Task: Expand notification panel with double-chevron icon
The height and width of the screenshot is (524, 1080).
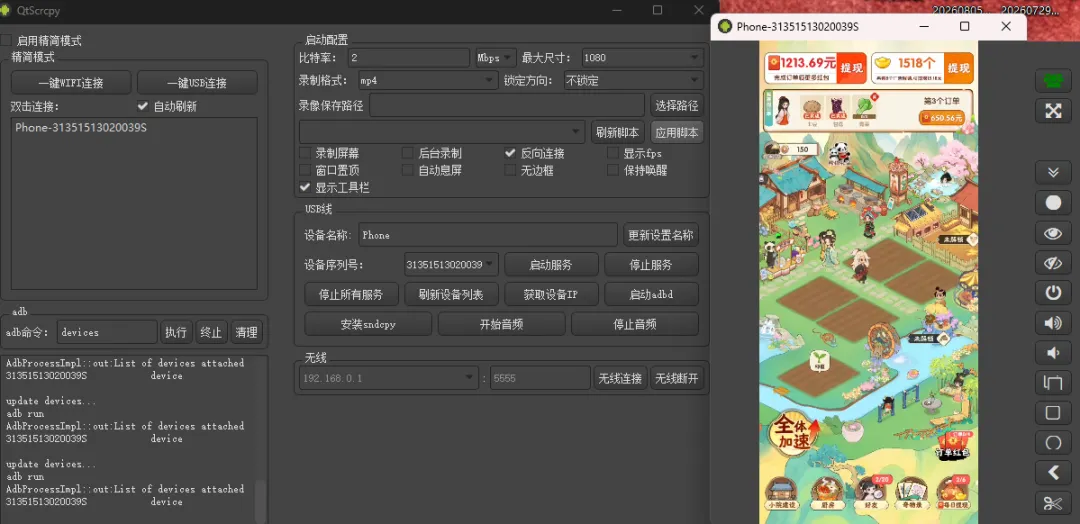Action: pyautogui.click(x=1052, y=172)
